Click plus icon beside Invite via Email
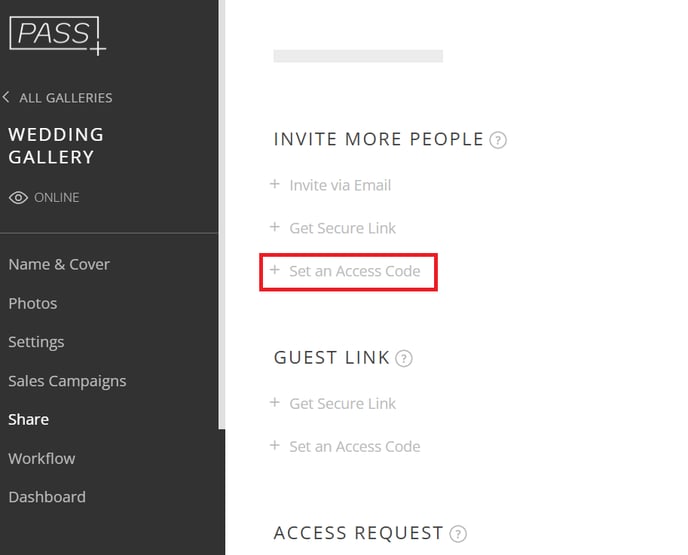 pos(275,184)
